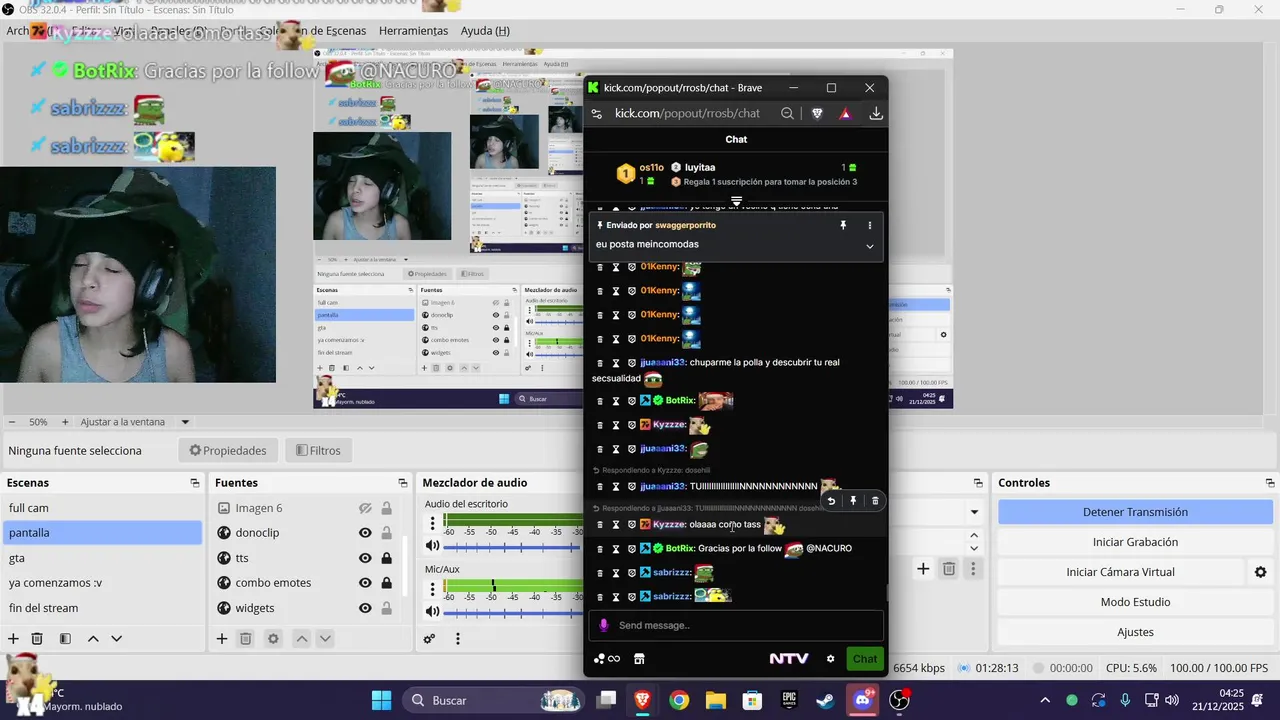Undock the Escenas panel
The image size is (1280, 720).
pos(194,483)
